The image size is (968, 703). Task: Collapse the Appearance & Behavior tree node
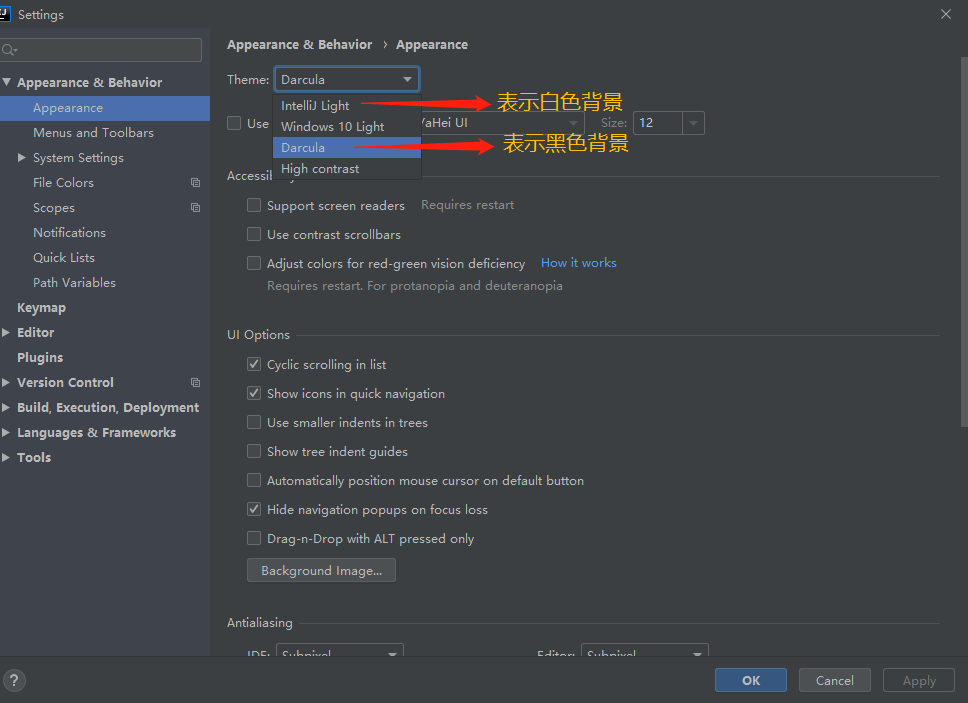pos(7,82)
